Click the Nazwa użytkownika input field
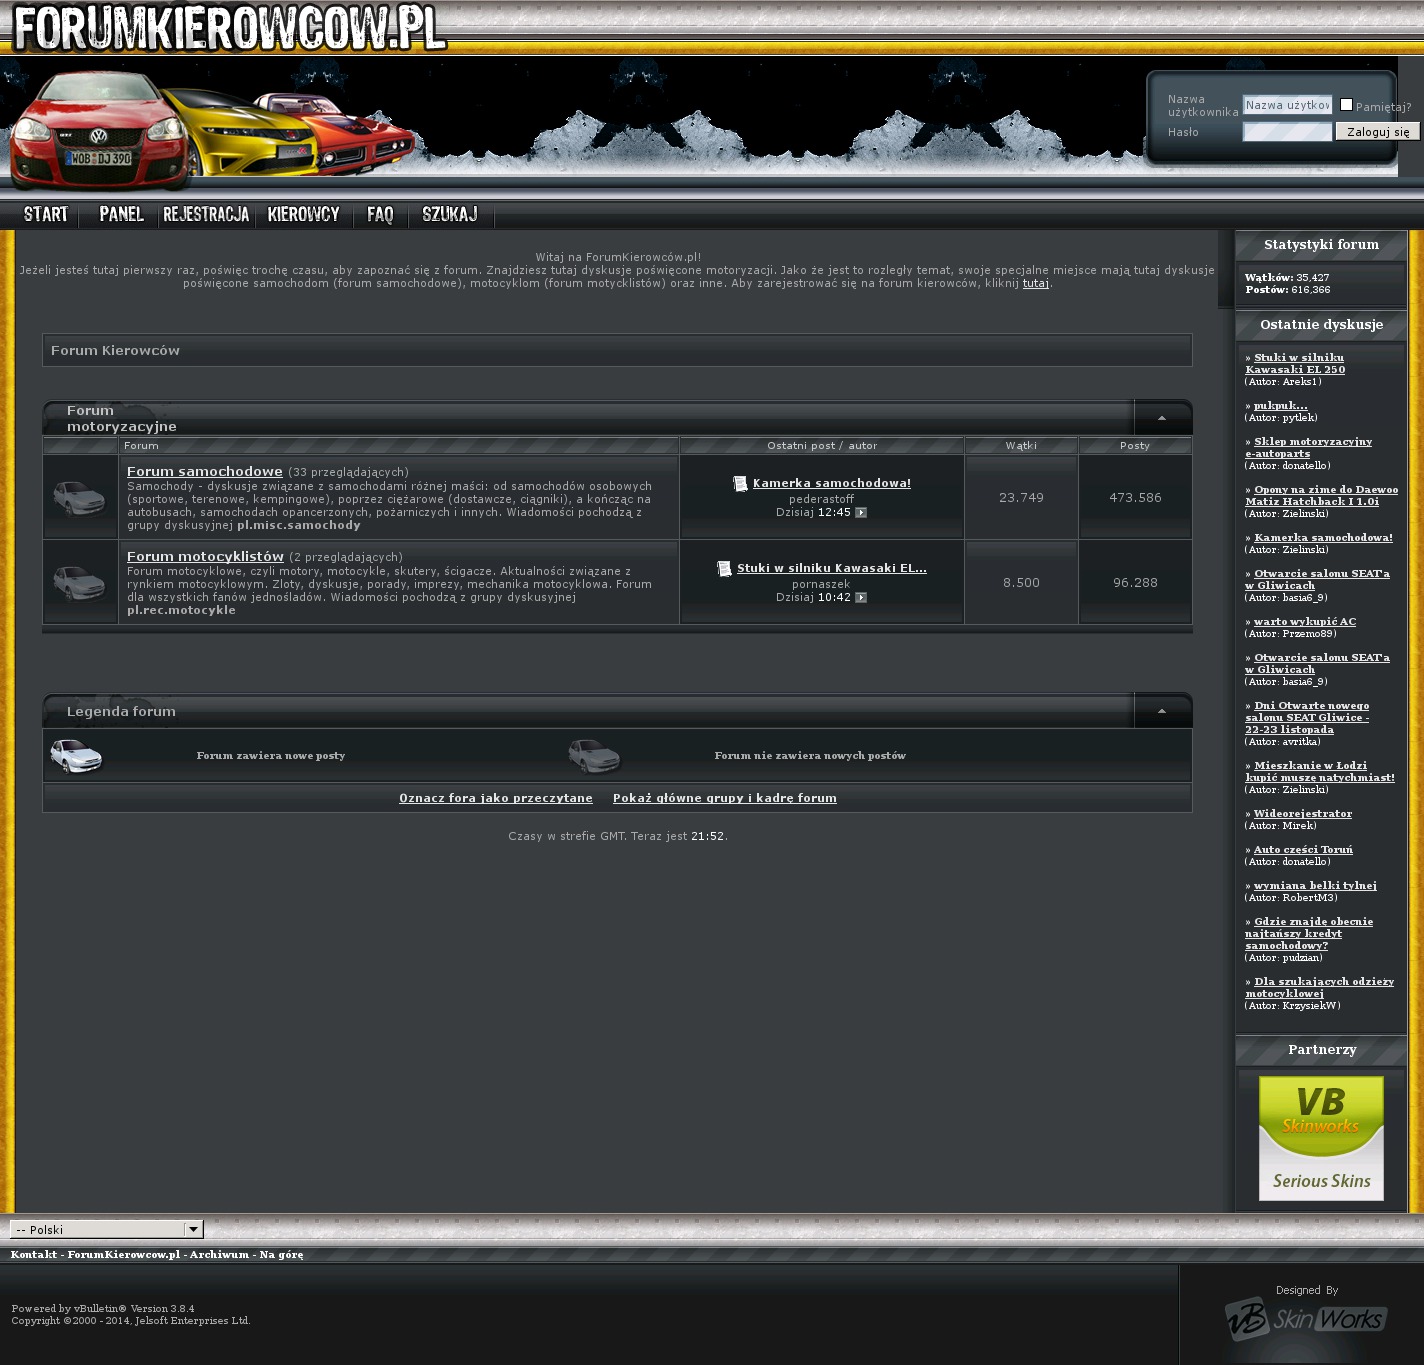This screenshot has width=1424, height=1365. [x=1286, y=105]
